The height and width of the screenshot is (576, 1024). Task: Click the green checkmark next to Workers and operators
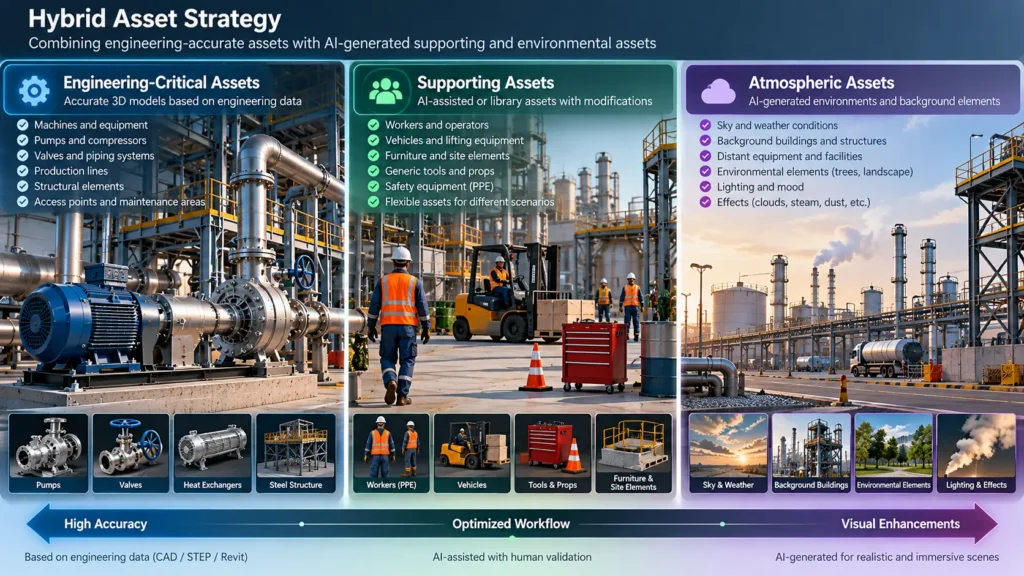tap(374, 125)
